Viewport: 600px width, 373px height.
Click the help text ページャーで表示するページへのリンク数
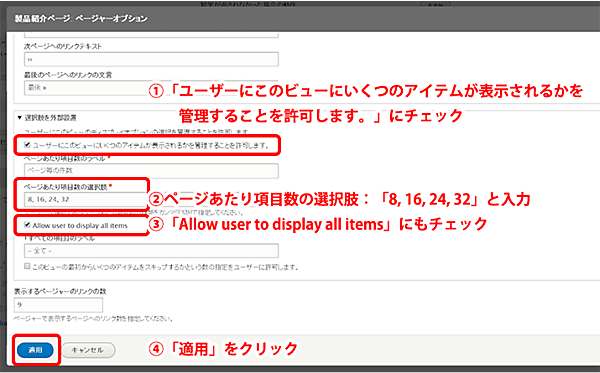(93, 318)
